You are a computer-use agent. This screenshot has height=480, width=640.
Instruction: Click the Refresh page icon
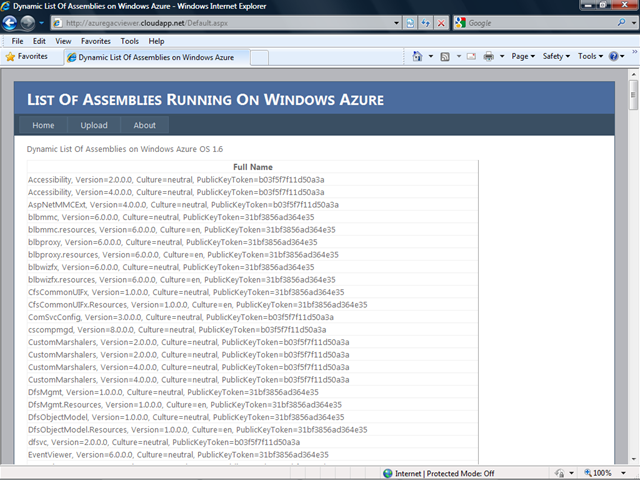pyautogui.click(x=425, y=23)
